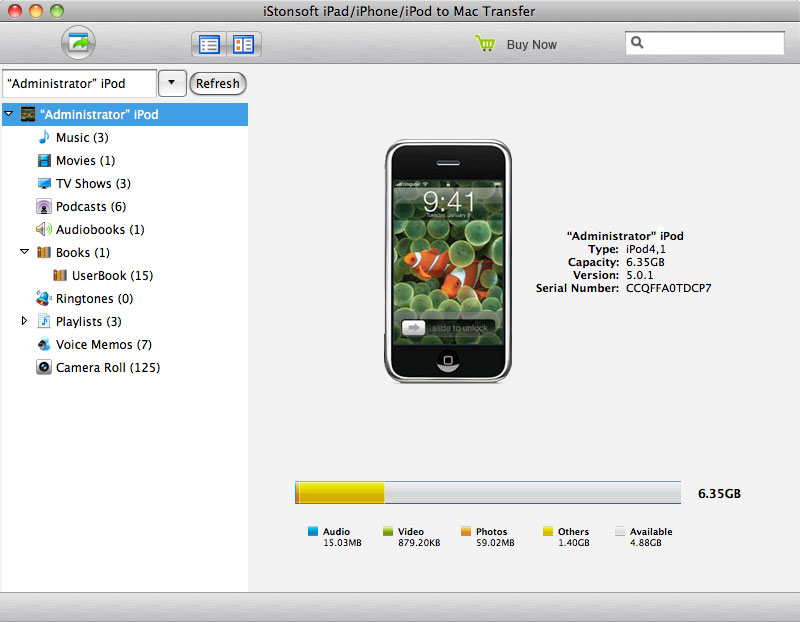
Task: Open Audiobooks (1) category
Action: click(100, 230)
